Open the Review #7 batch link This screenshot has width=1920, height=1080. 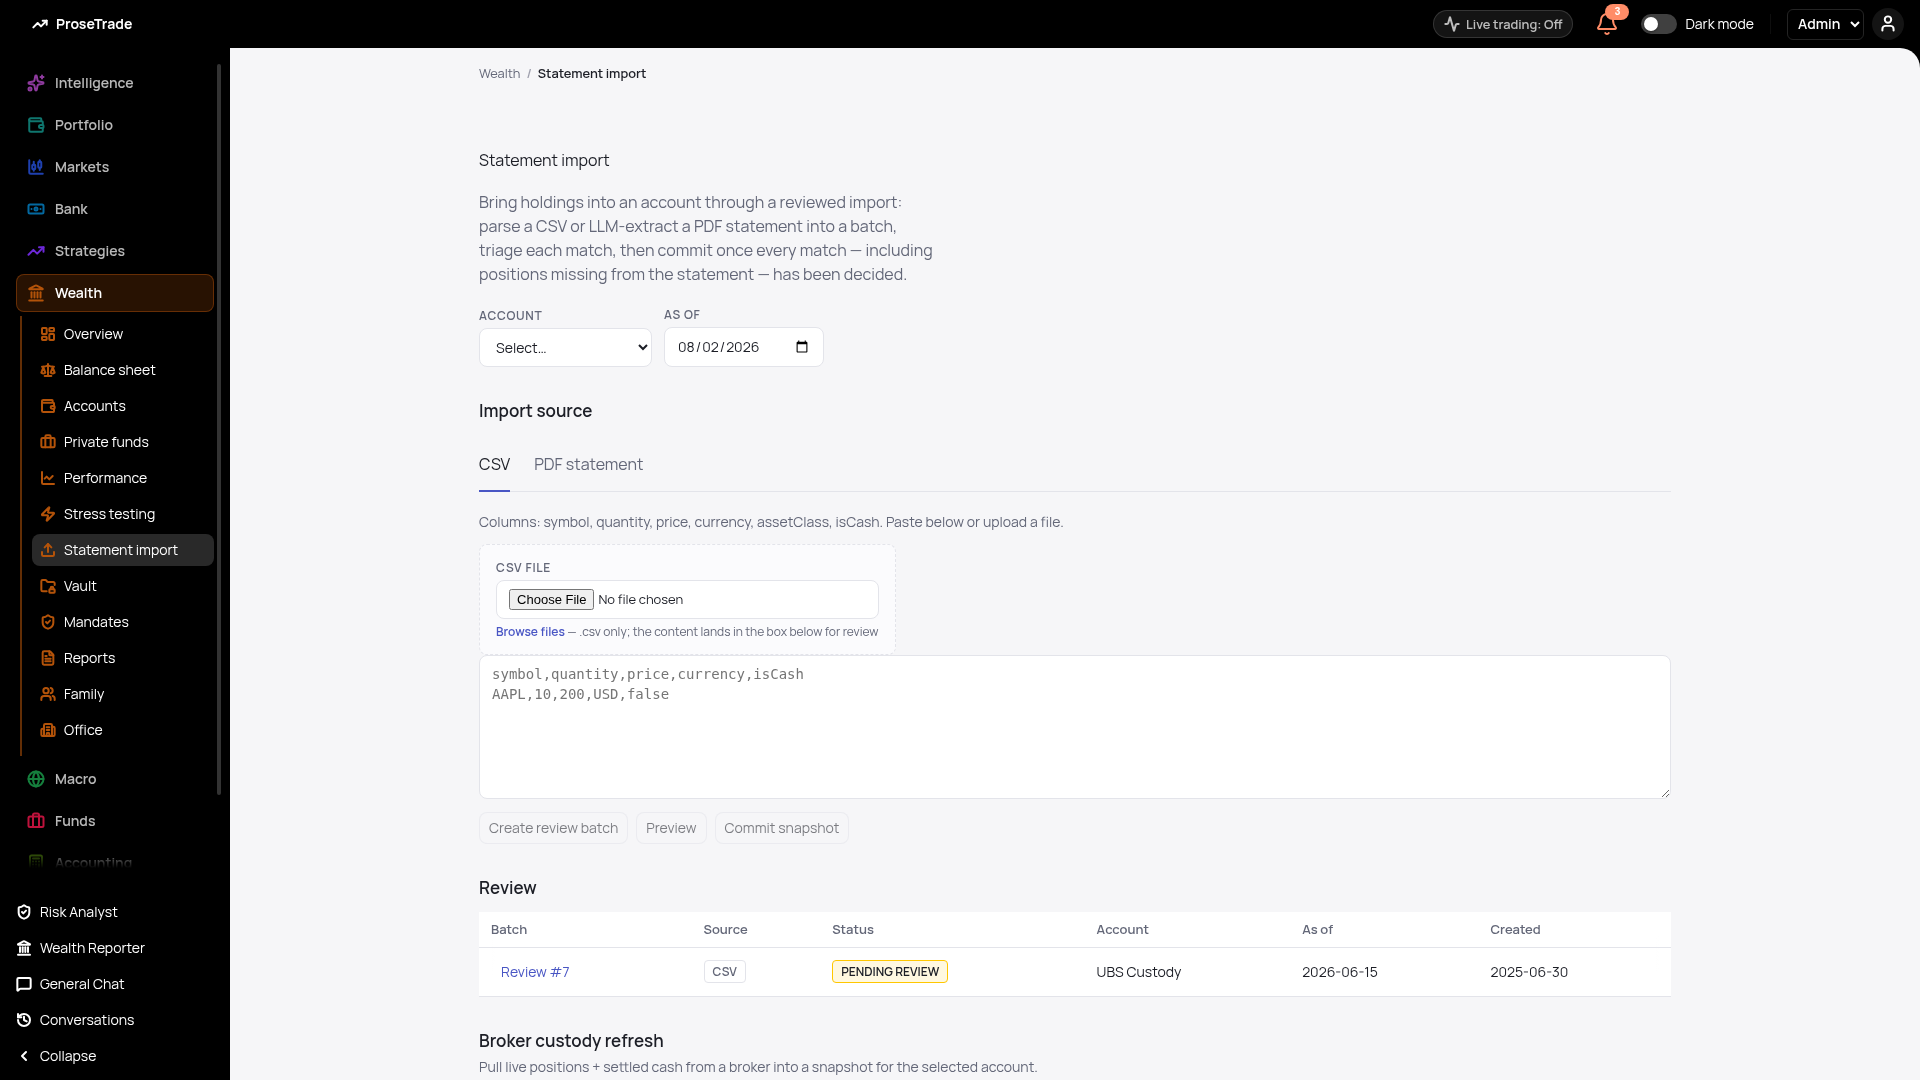[x=535, y=972]
